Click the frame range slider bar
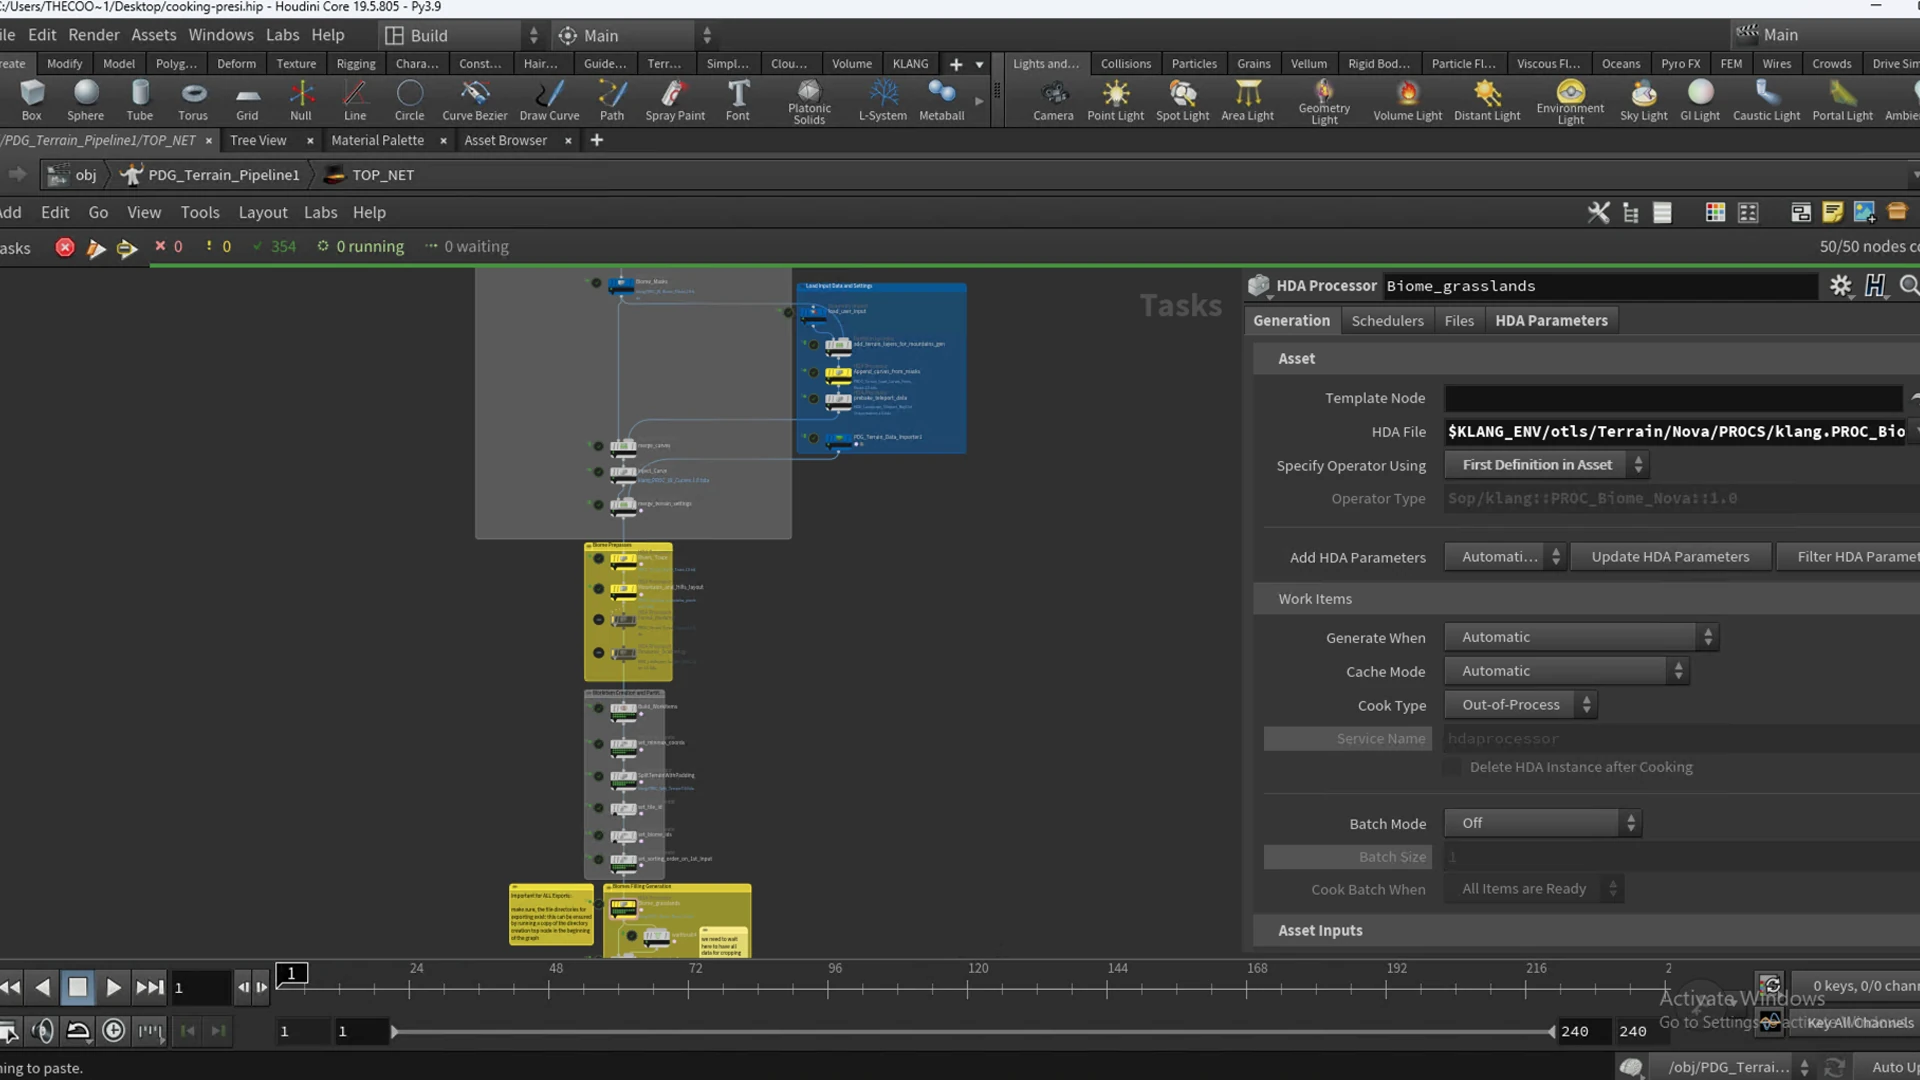 (972, 1031)
